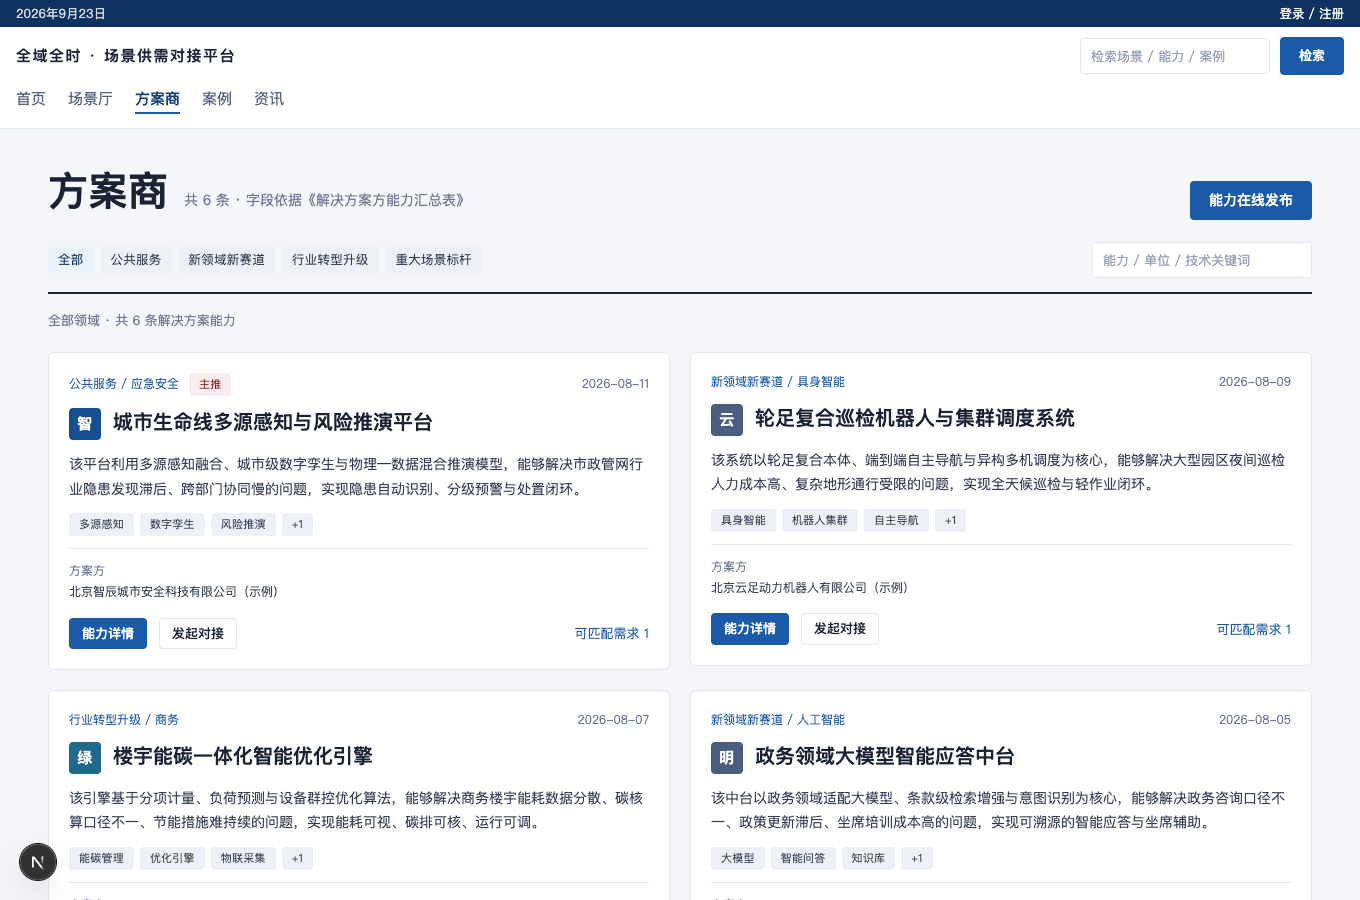The width and height of the screenshot is (1360, 900).
Task: Click the 智能问答 tag
Action: (x=803, y=858)
